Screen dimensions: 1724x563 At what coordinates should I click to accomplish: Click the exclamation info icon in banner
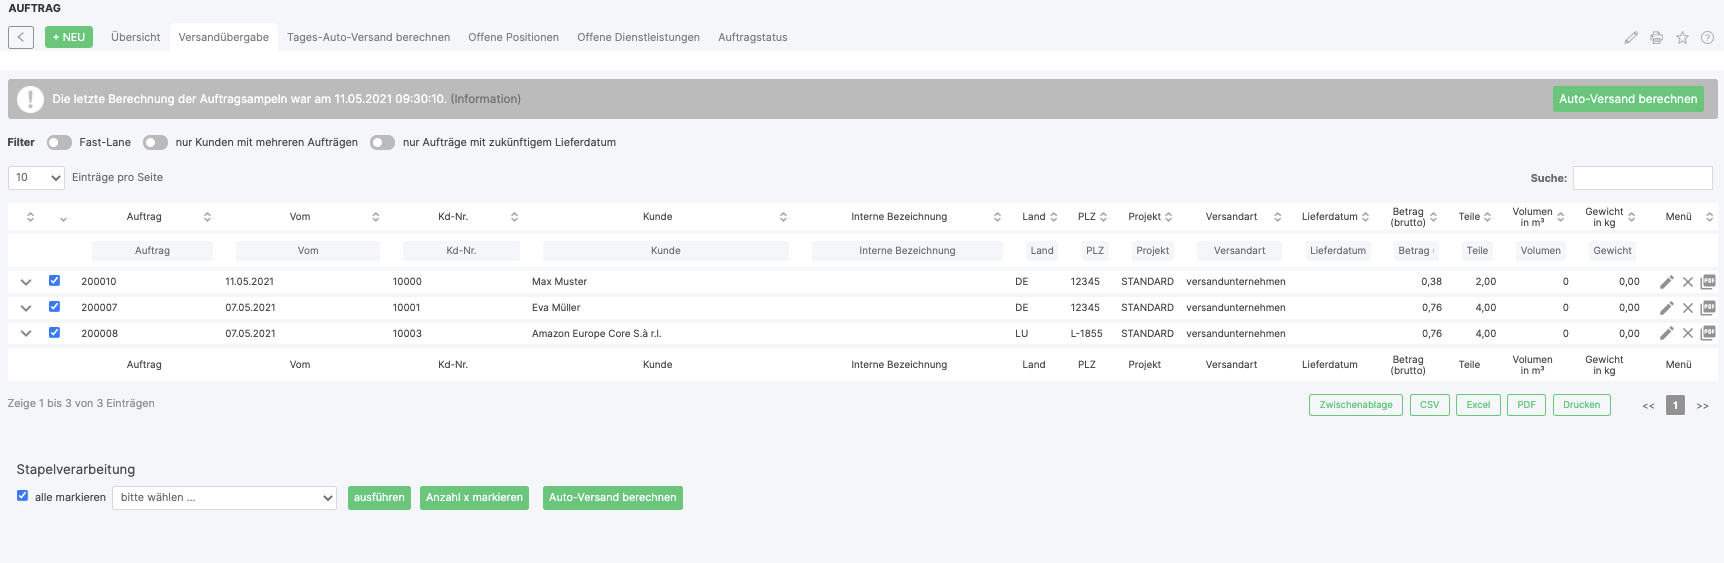click(30, 99)
